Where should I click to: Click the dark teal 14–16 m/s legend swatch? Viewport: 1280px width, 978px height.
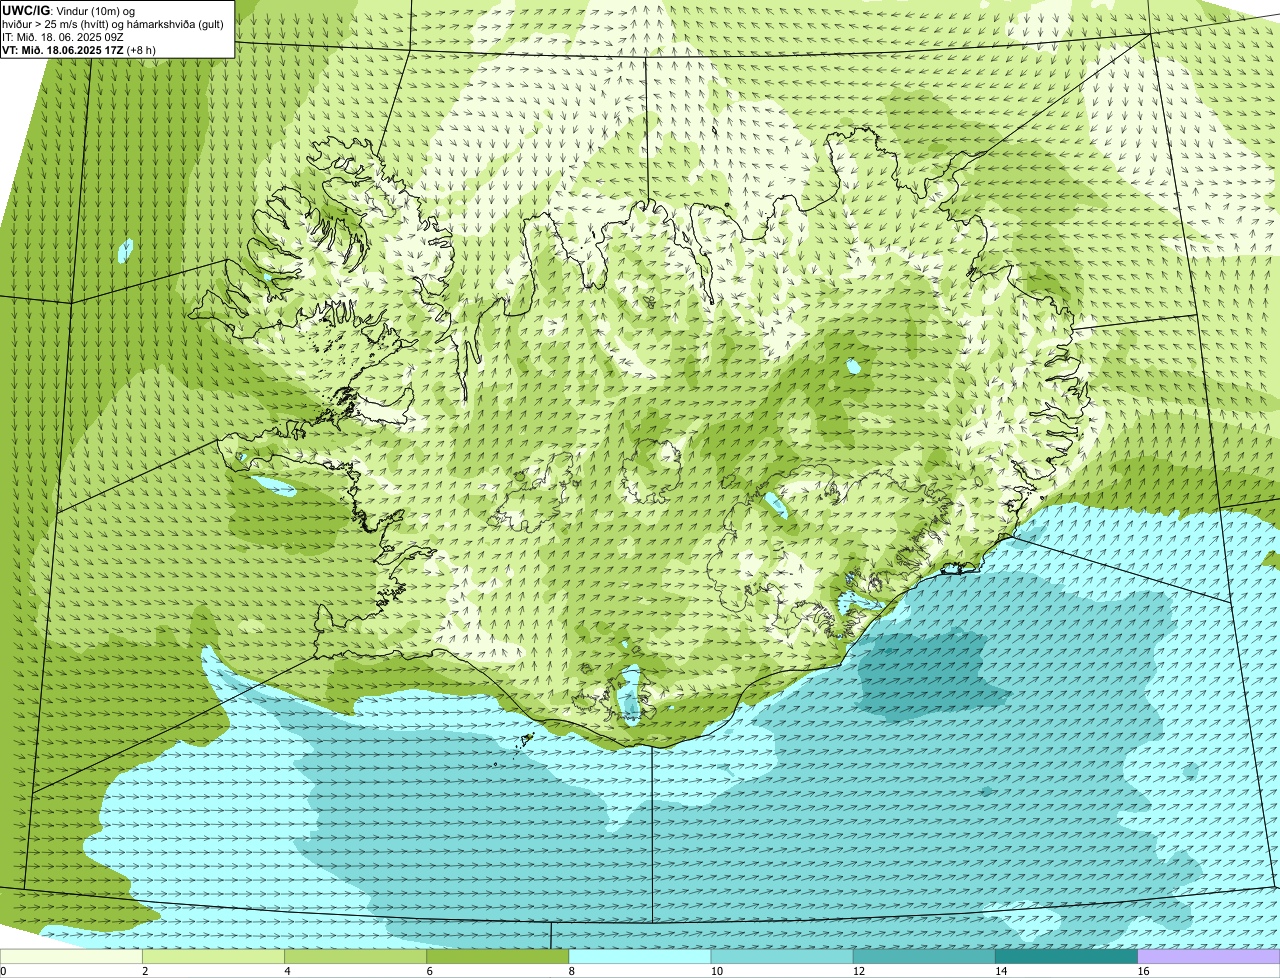1066,957
